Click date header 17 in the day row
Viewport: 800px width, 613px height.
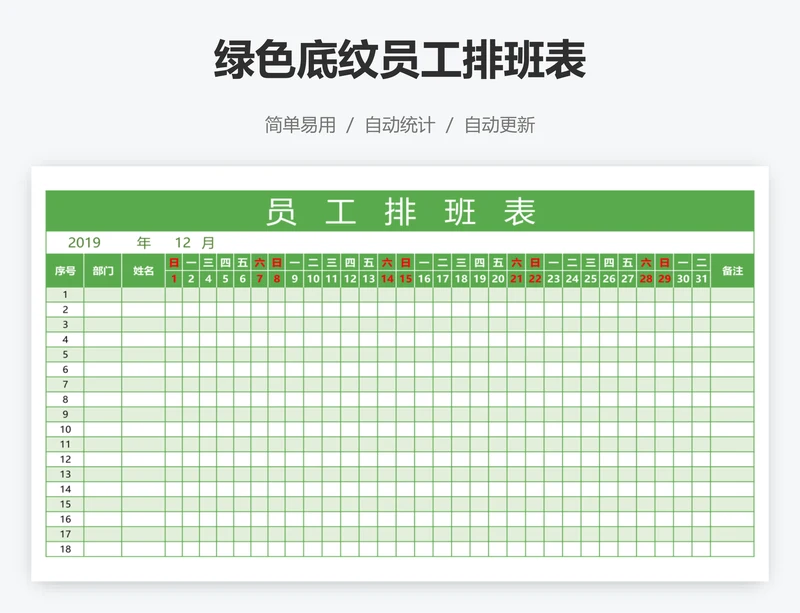click(442, 279)
